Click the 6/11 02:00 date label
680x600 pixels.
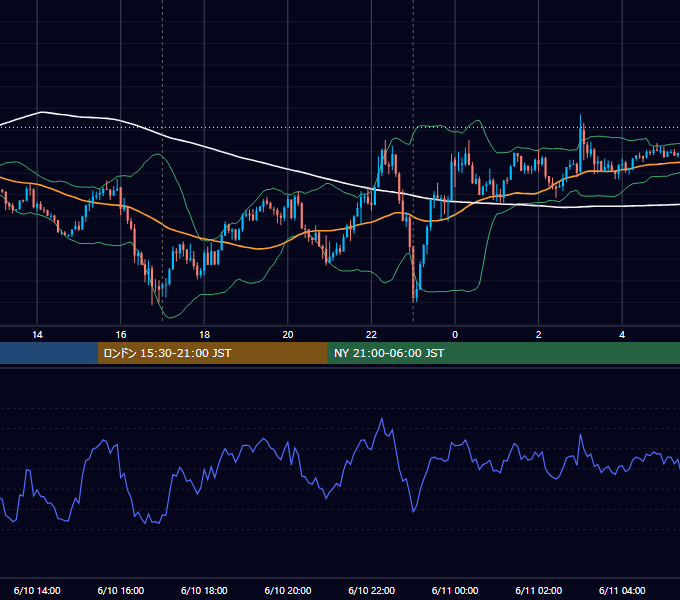tap(539, 590)
